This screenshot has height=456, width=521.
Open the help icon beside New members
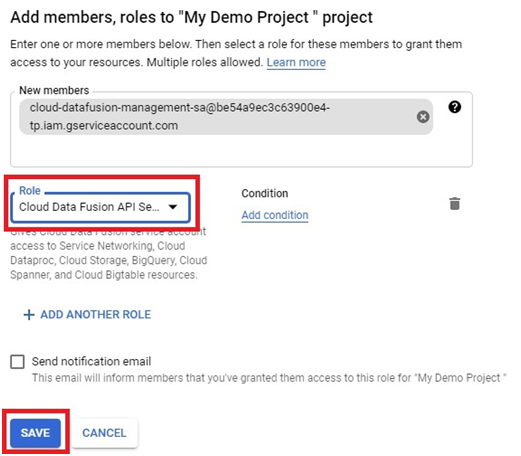click(x=455, y=107)
